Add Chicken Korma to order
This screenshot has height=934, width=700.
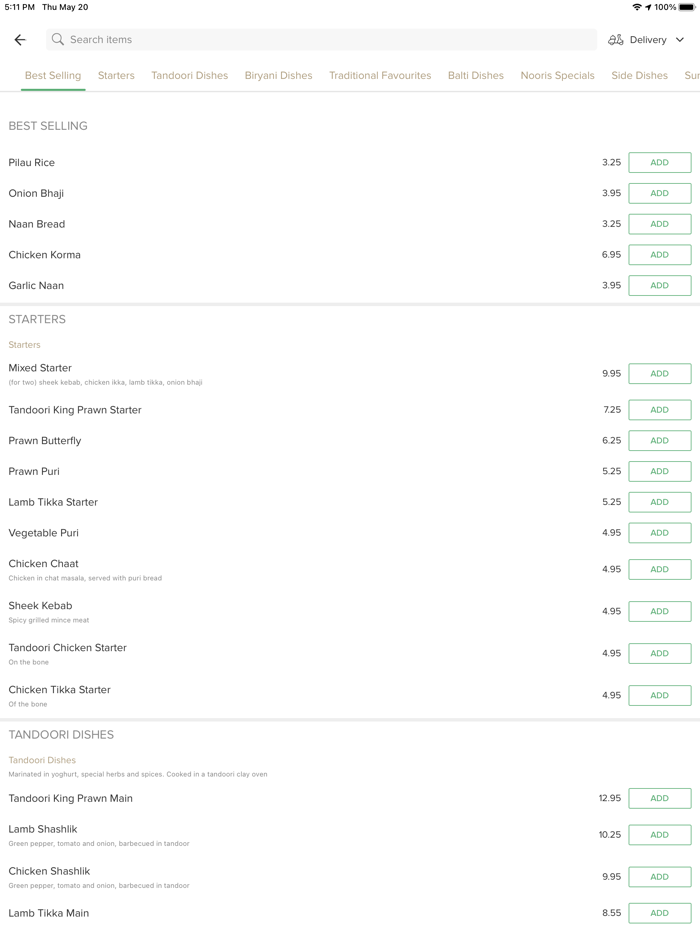coord(659,255)
